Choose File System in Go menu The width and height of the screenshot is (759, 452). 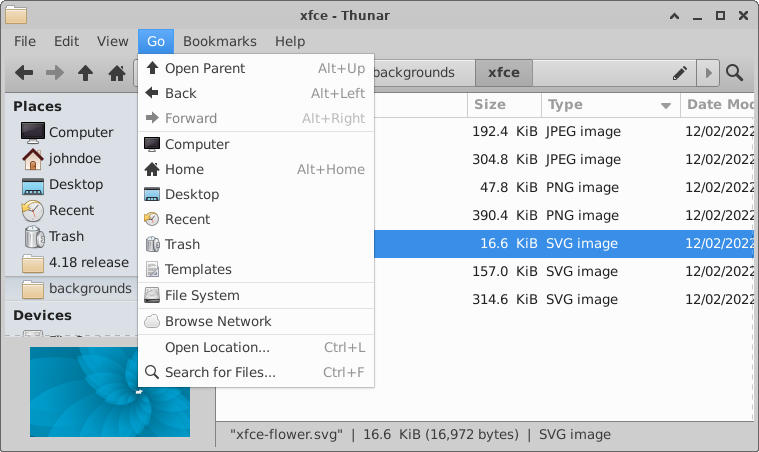(256, 295)
